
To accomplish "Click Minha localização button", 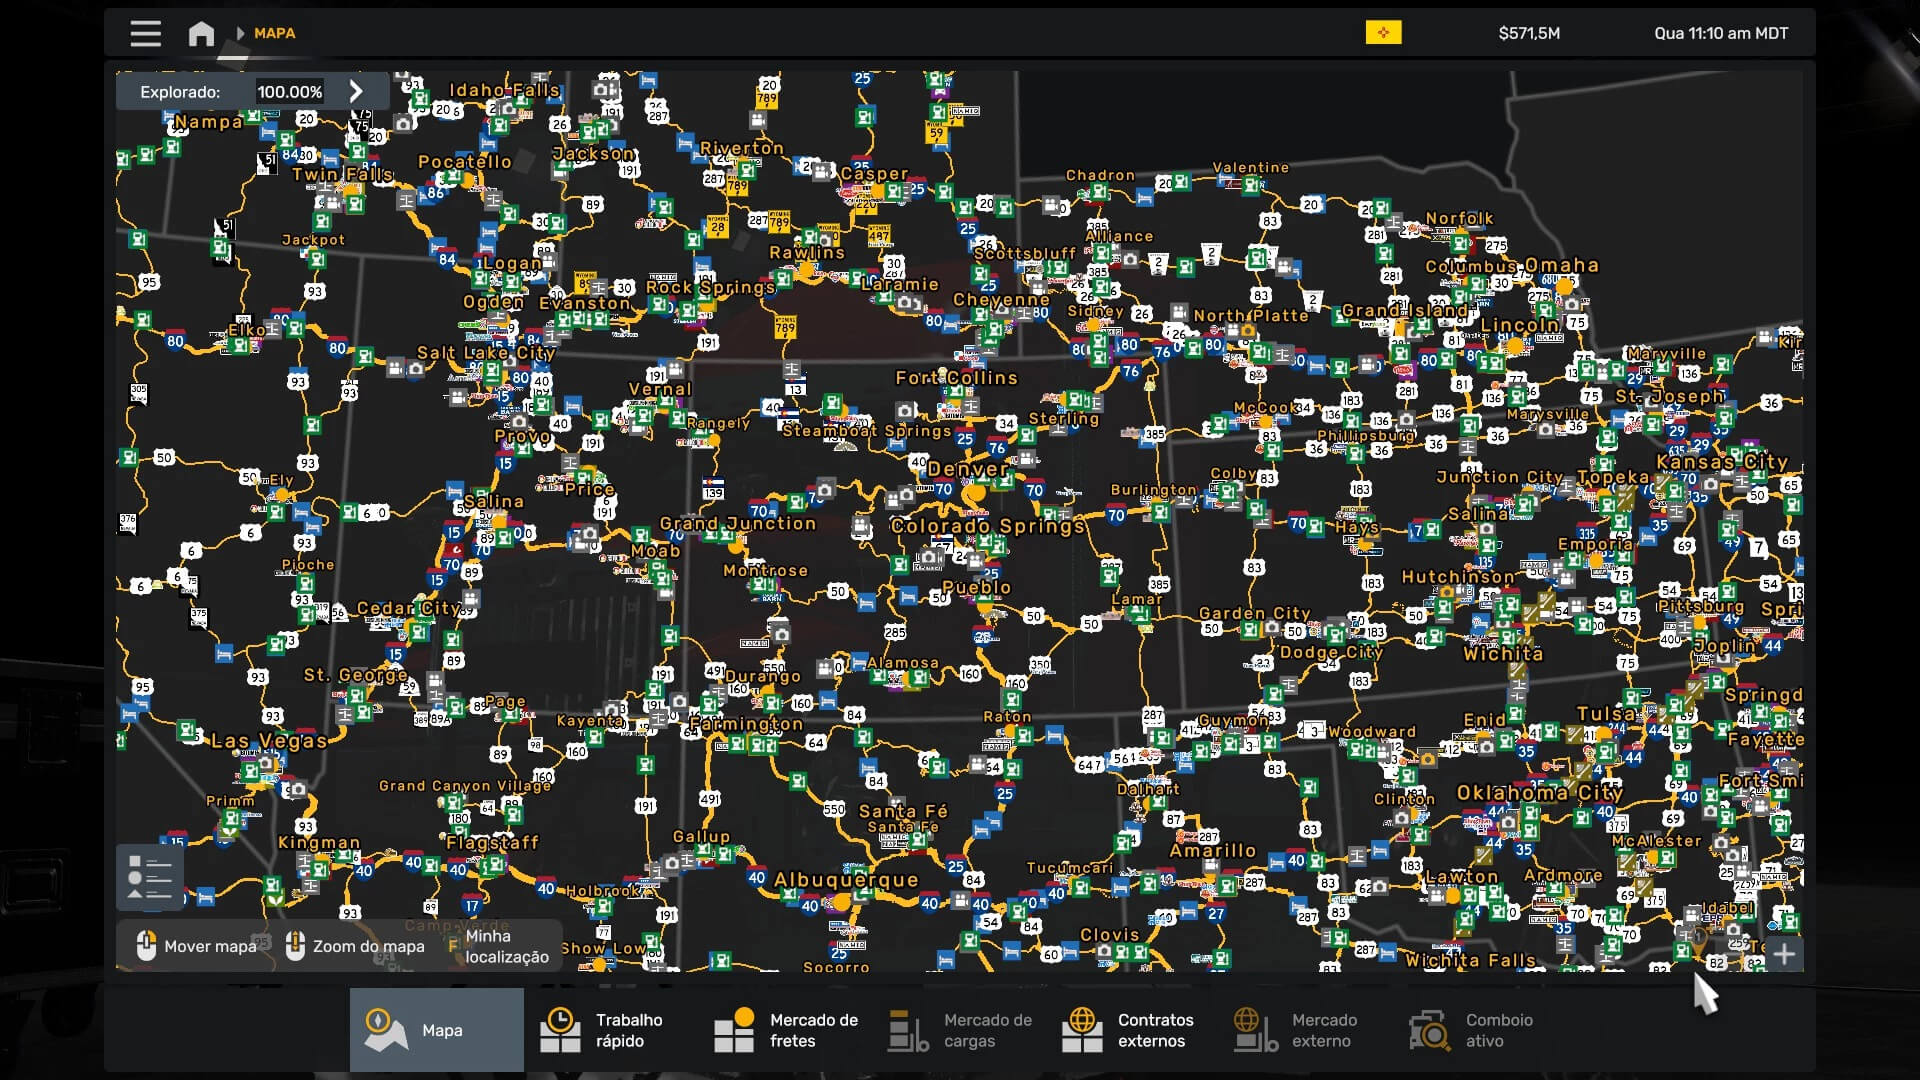I will pyautogui.click(x=505, y=946).
